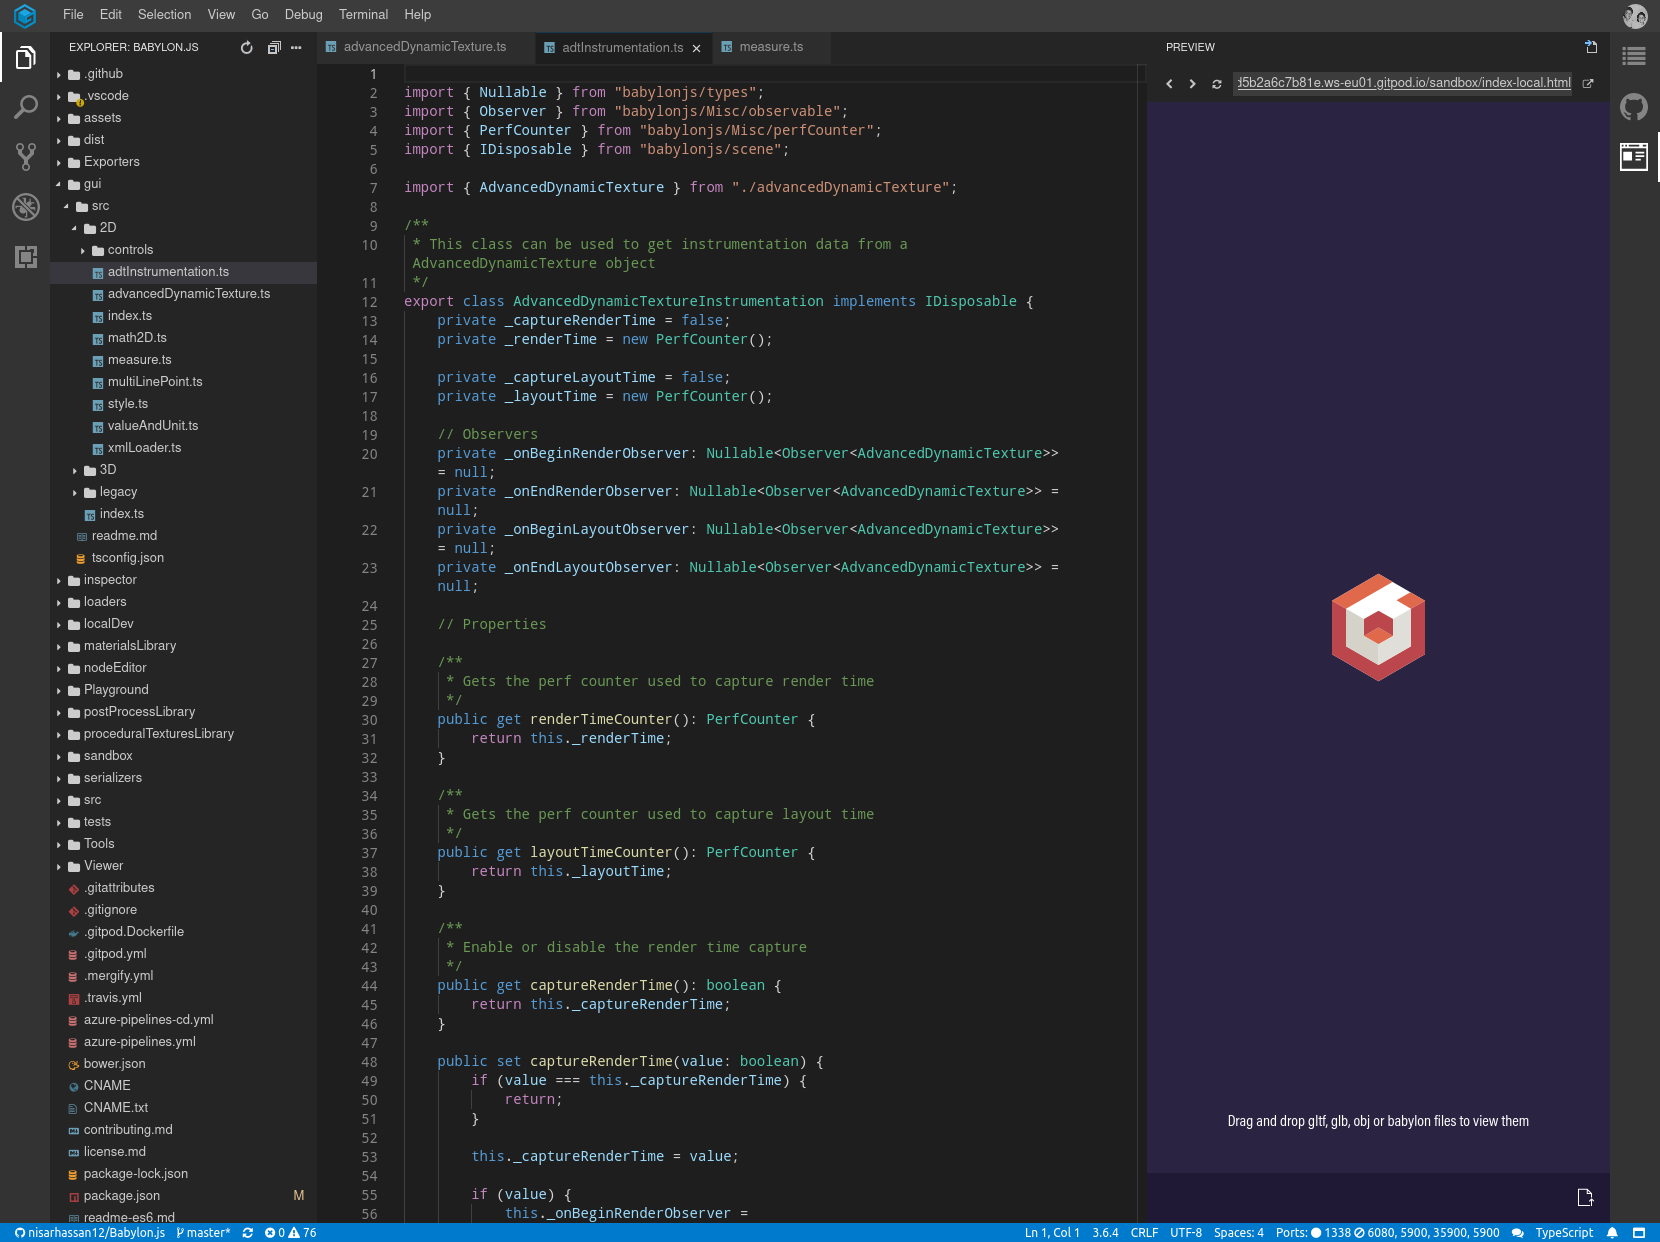Collapse all folders in Explorer
Screen dimensions: 1660x1242
click(274, 47)
